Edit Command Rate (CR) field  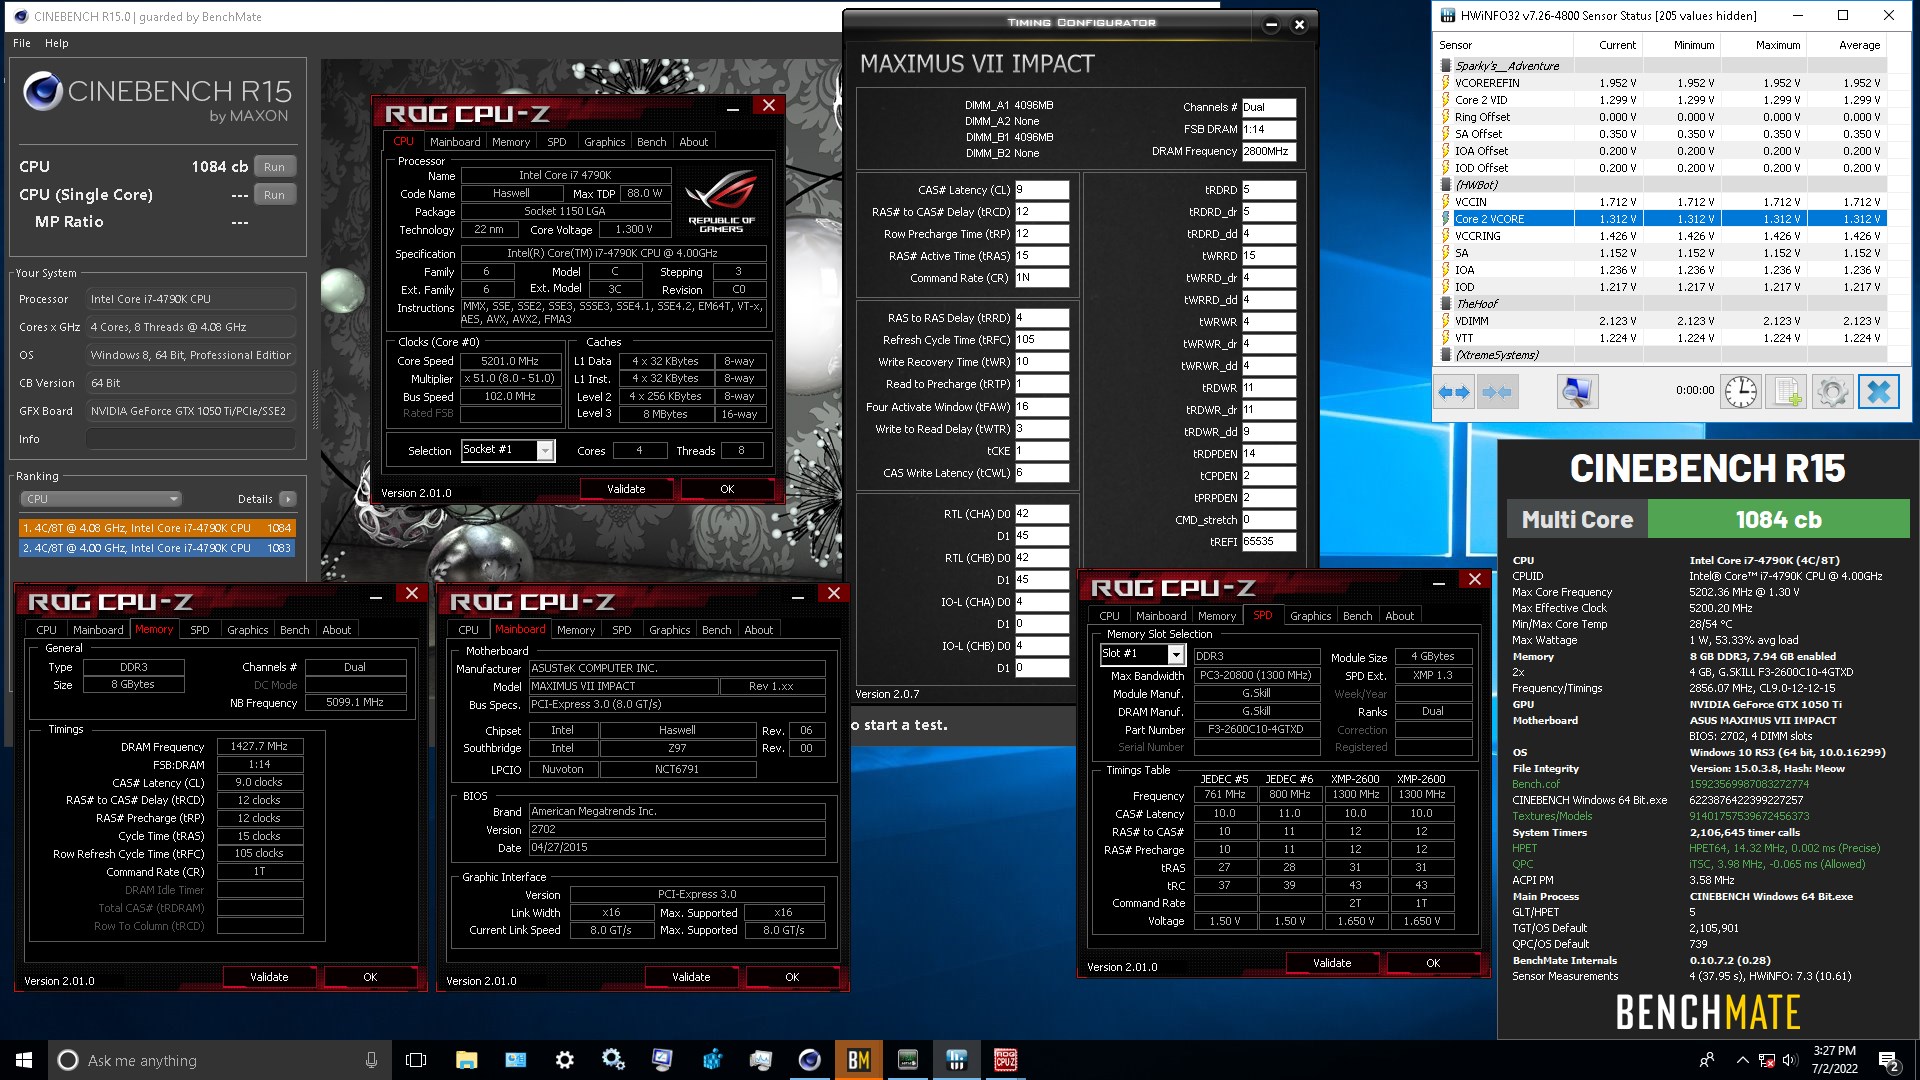(1042, 278)
